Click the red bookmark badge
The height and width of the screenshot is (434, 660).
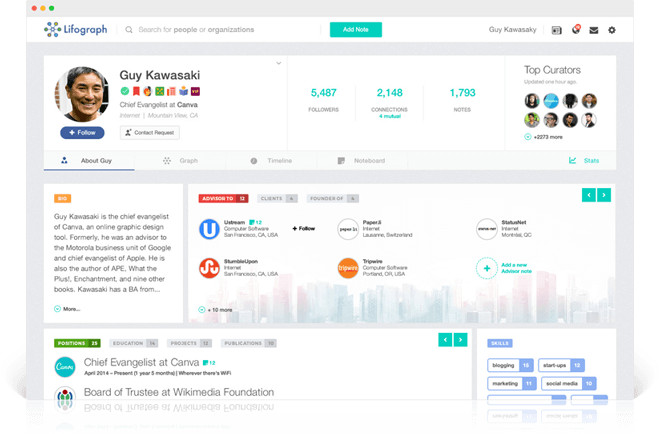tap(136, 91)
